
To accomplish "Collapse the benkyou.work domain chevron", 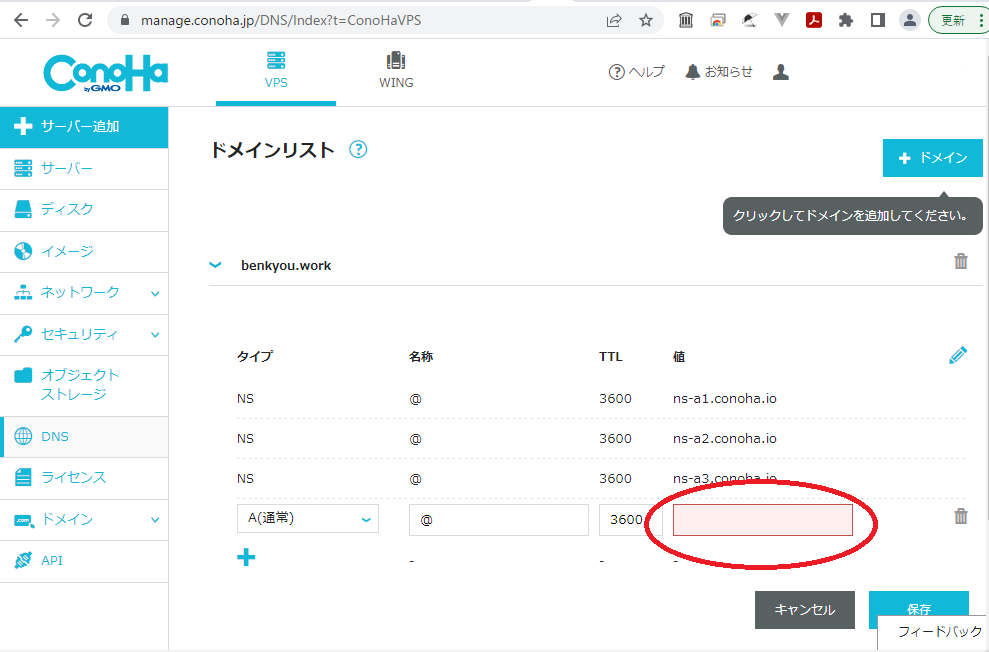I will click(x=214, y=266).
